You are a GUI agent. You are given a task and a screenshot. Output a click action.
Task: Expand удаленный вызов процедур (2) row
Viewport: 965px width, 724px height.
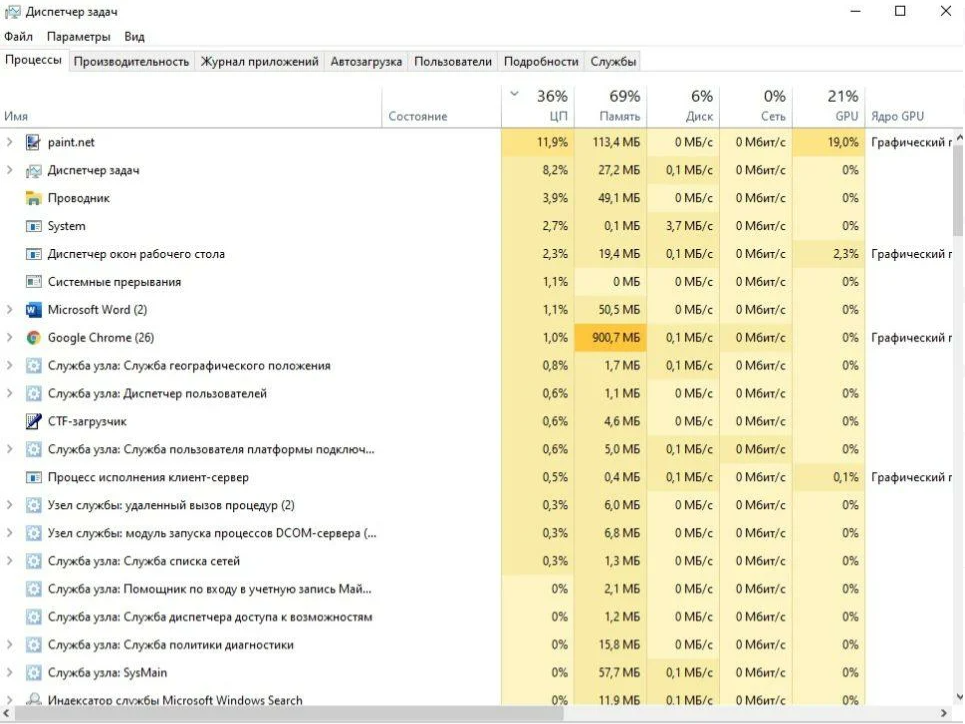[x=9, y=505]
